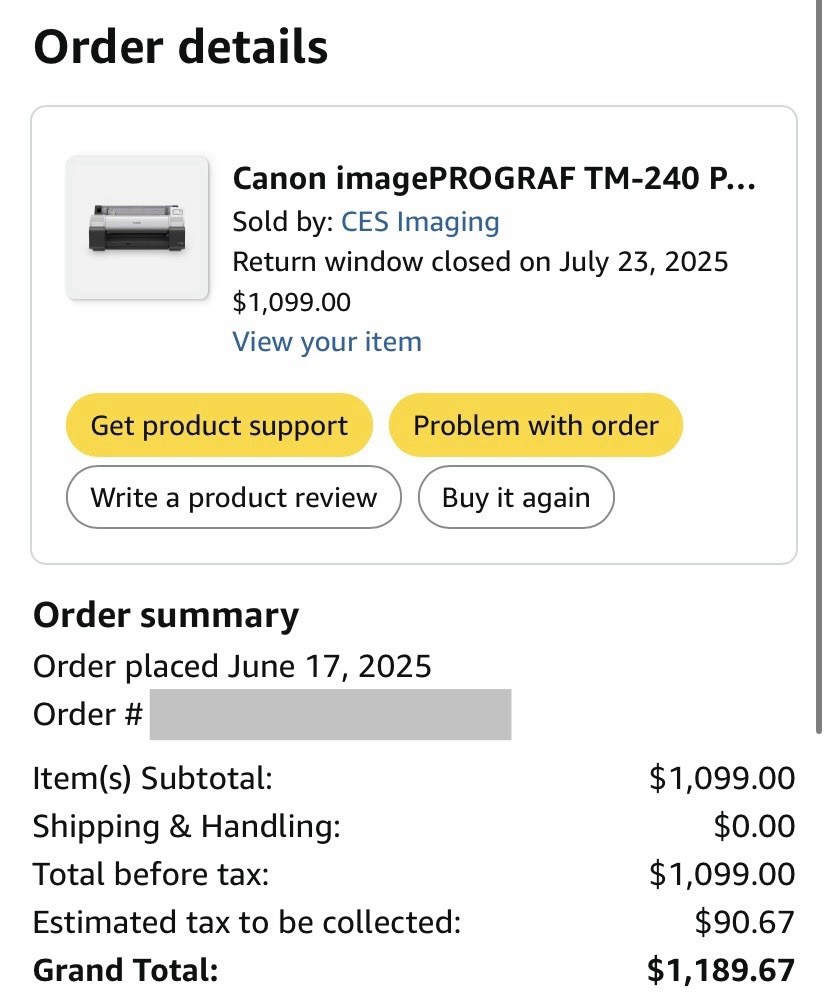Image resolution: width=827 pixels, height=1000 pixels.
Task: Click the Grand Total amount $1,189.67
Action: pos(720,970)
